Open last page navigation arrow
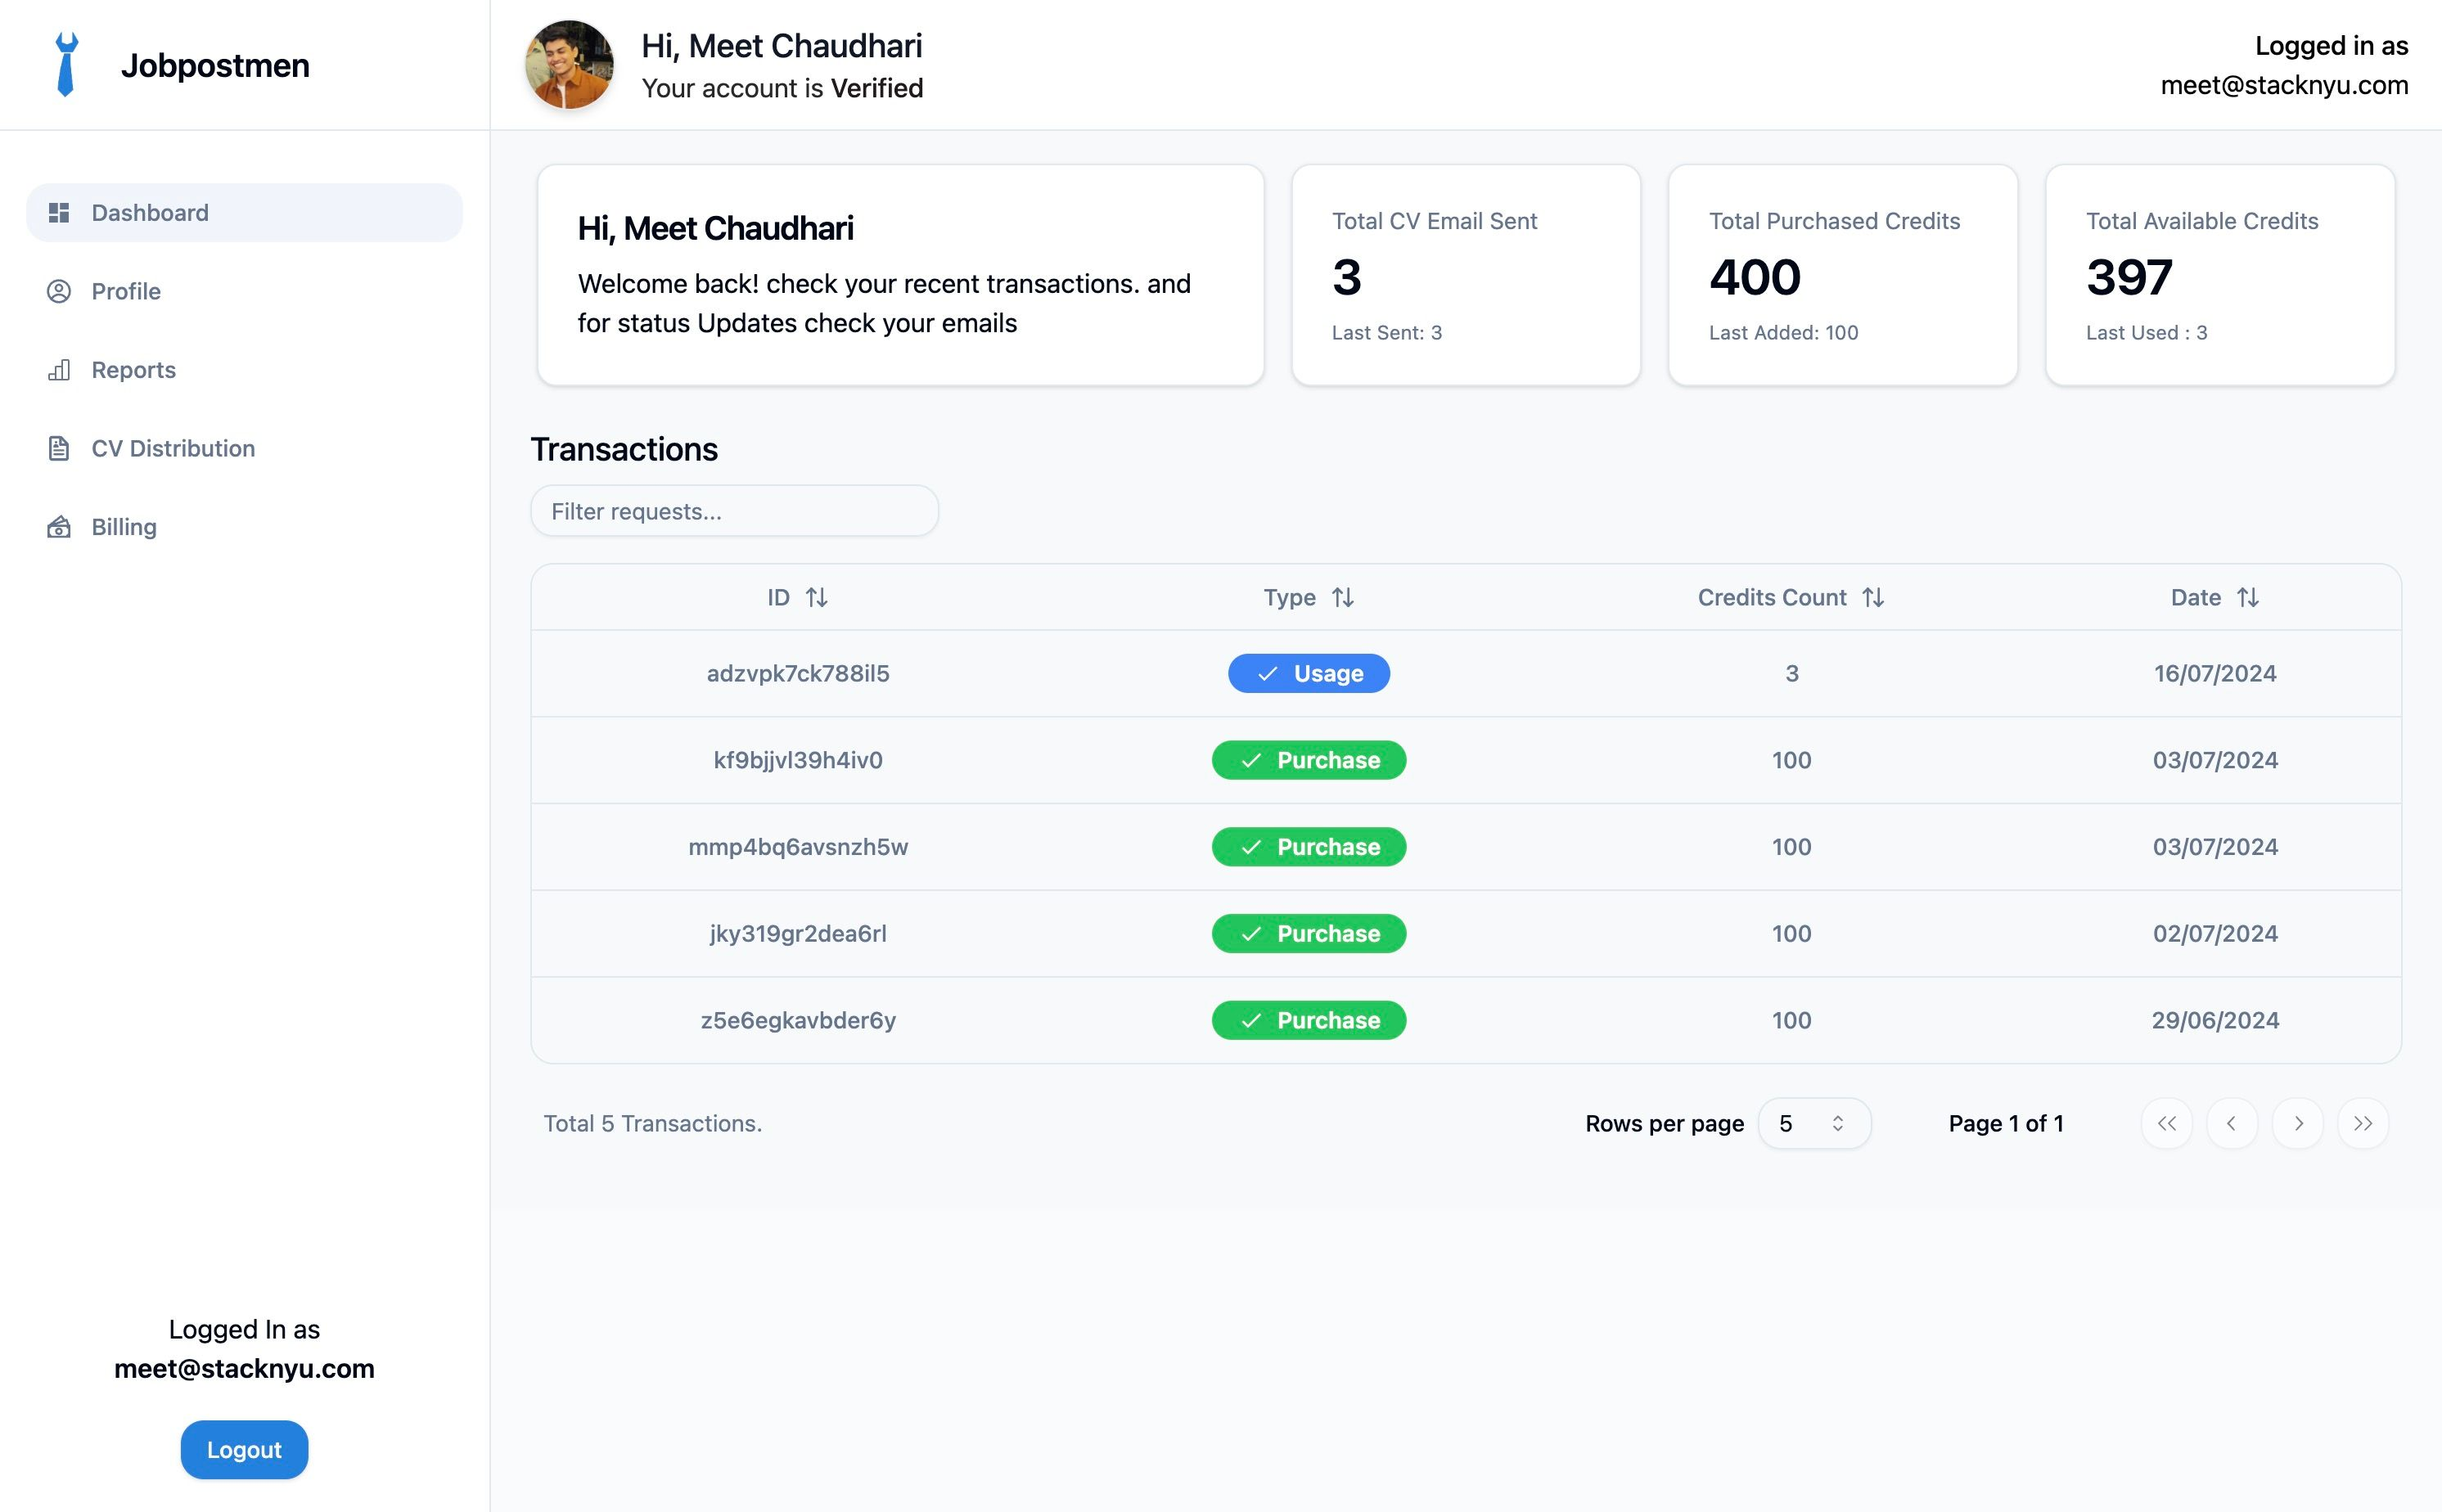This screenshot has width=2442, height=1512. (2363, 1122)
